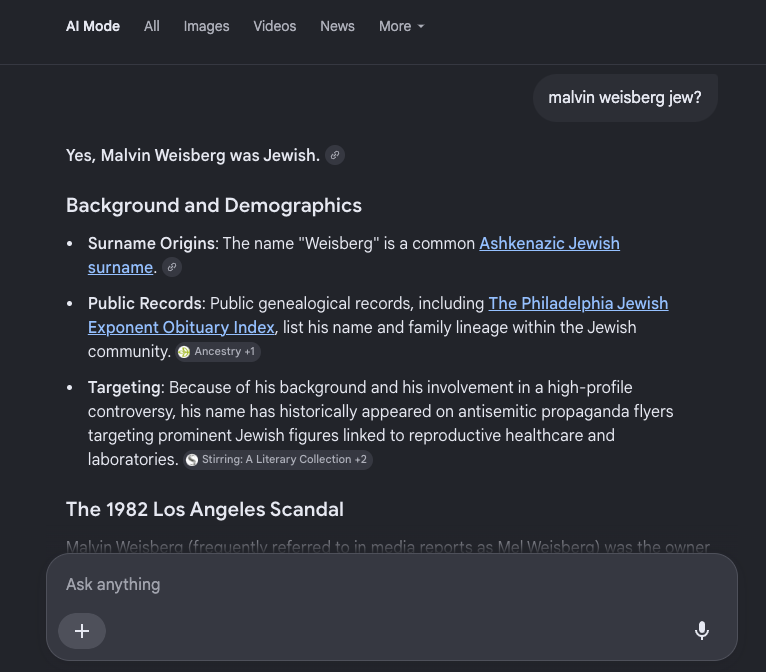
Task: Click the 'malvin weisberg jew?' query bubble
Action: (625, 98)
